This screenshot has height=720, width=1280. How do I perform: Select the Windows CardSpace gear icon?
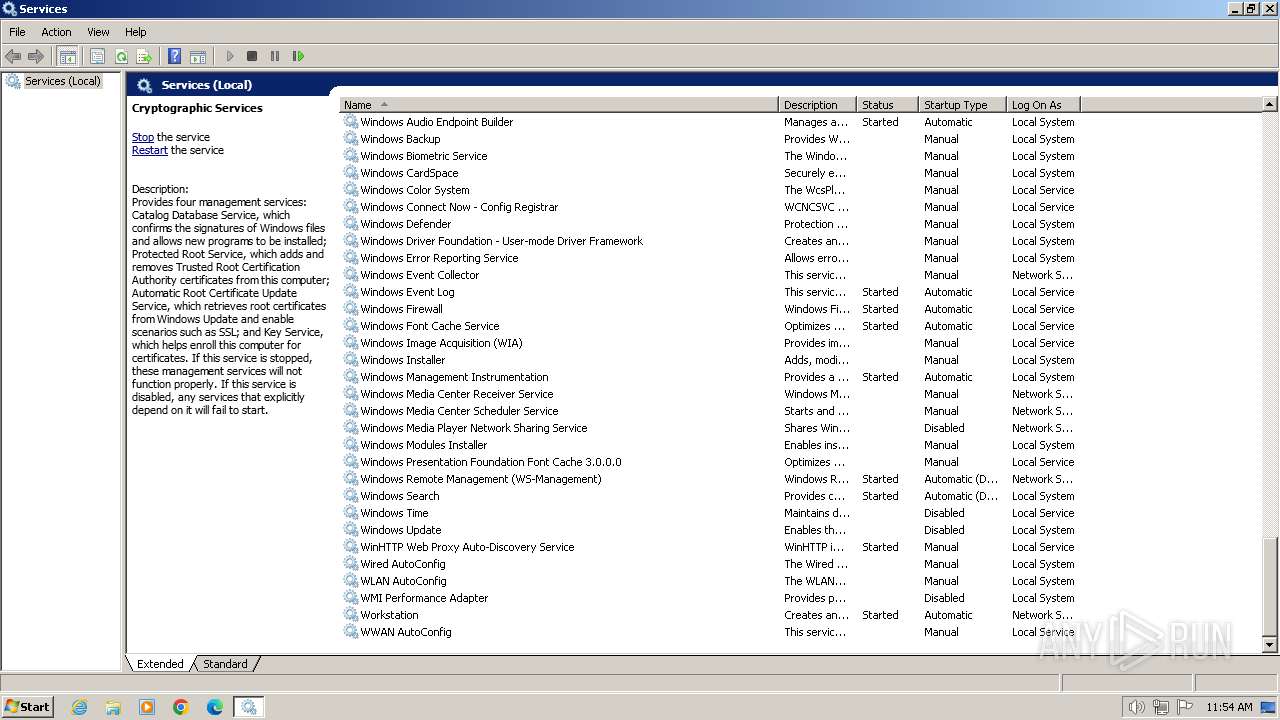(x=351, y=173)
